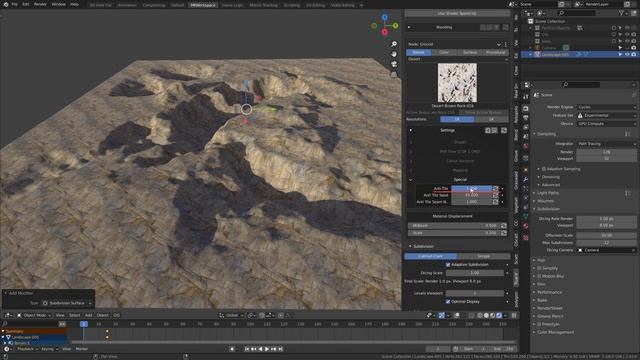Click the Blender logo icon in menu bar
The image size is (640, 360).
[x=6, y=4]
